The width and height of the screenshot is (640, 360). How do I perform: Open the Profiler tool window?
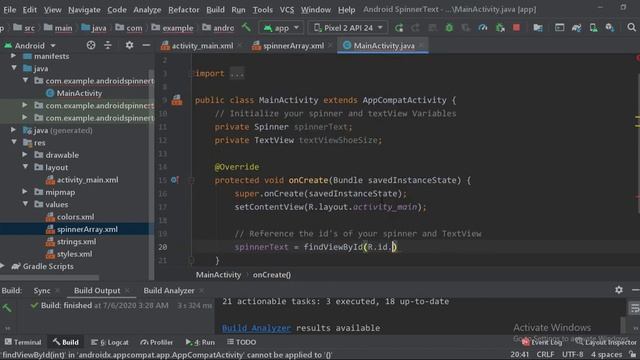(156, 342)
